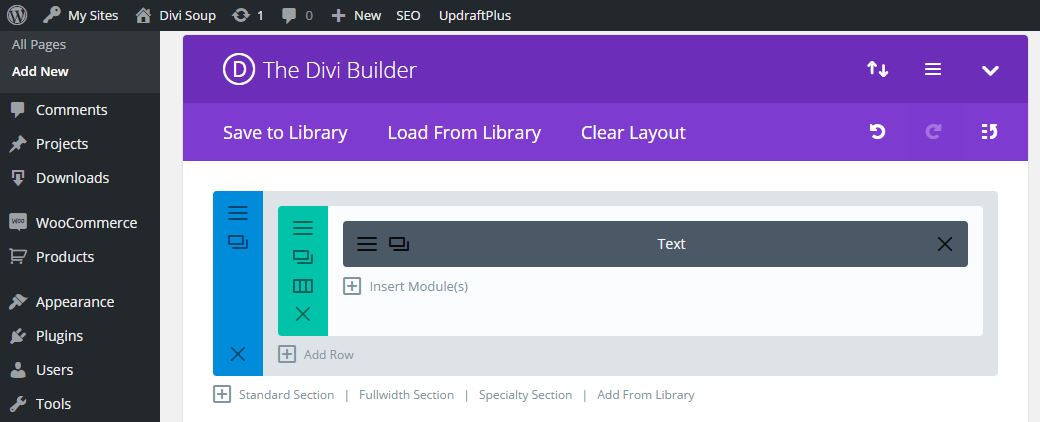This screenshot has height=422, width=1040.
Task: Open green row settings icon
Action: tap(302, 228)
